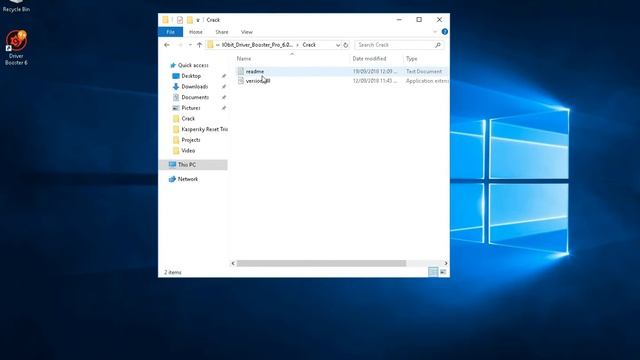Open the File ribbon tab
The image size is (640, 360).
tap(171, 32)
